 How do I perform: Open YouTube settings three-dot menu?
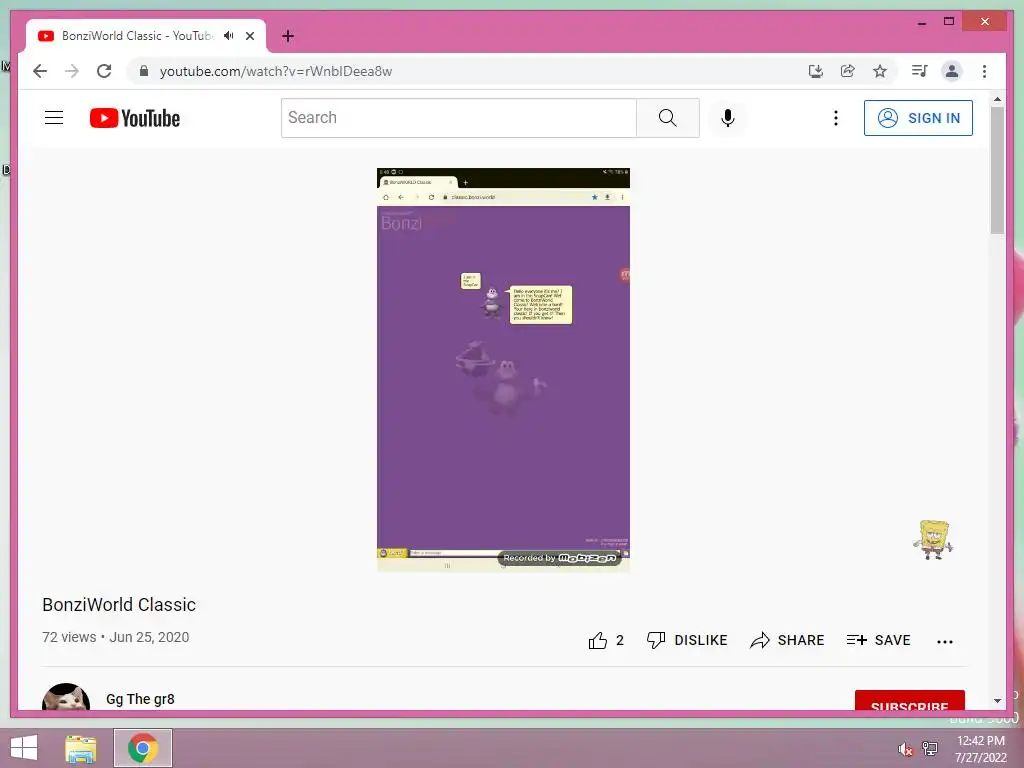[835, 118]
